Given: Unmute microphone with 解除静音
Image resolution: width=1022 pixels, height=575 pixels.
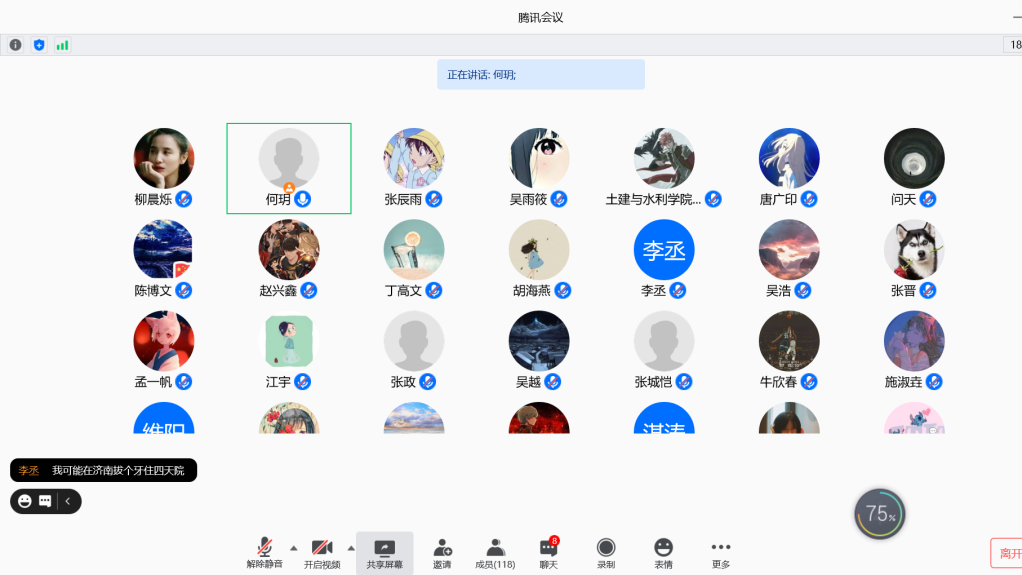Looking at the screenshot, I should pyautogui.click(x=265, y=552).
